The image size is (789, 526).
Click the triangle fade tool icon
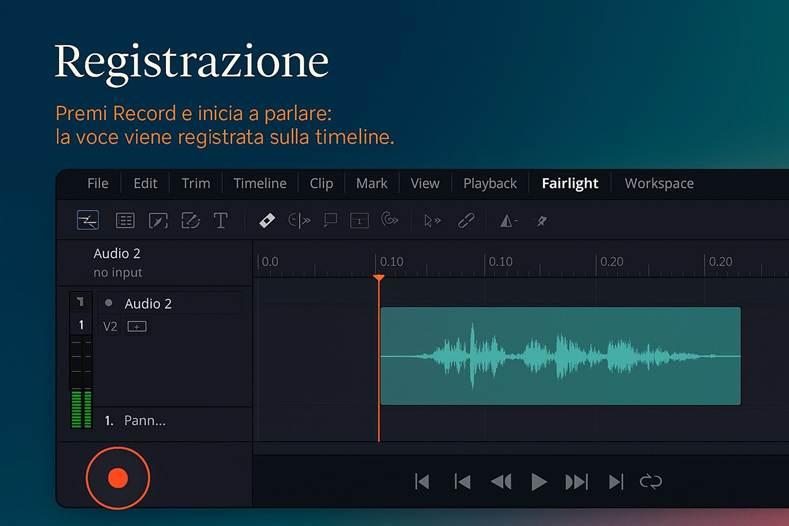point(508,221)
